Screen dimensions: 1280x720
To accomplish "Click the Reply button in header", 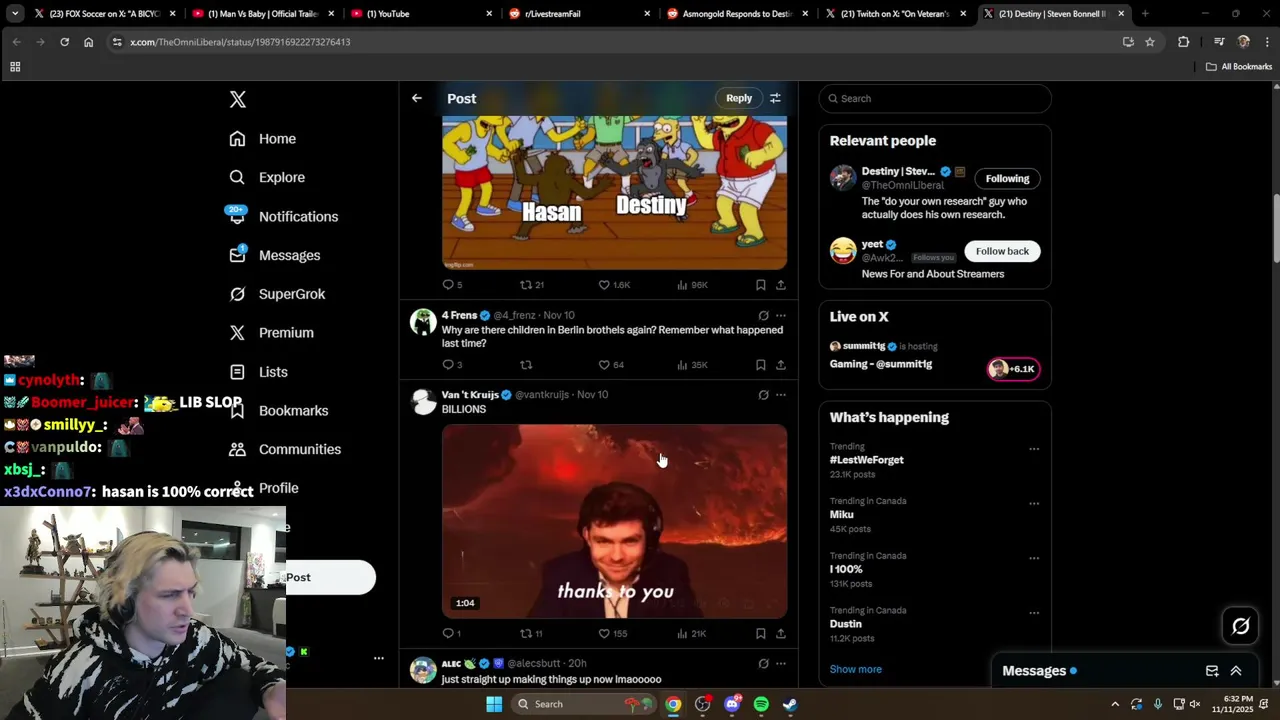I will coord(739,98).
